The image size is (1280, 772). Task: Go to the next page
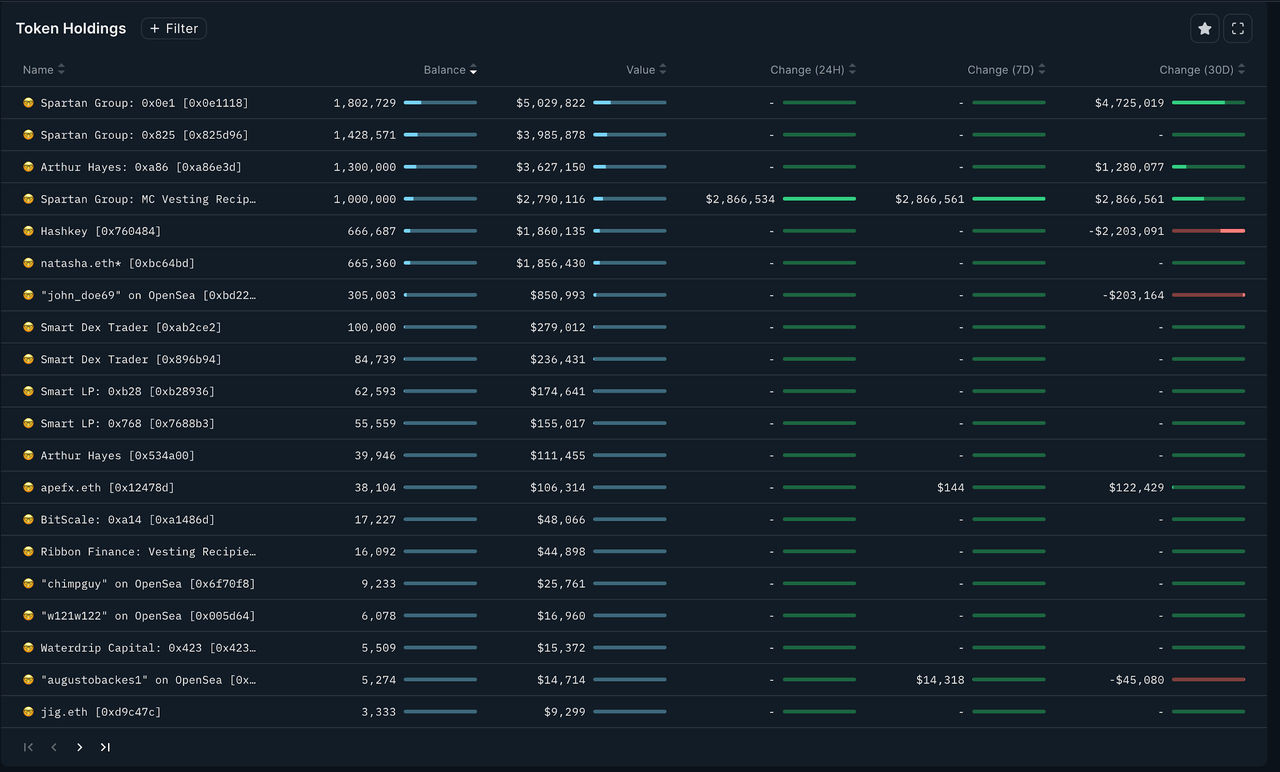[x=80, y=747]
